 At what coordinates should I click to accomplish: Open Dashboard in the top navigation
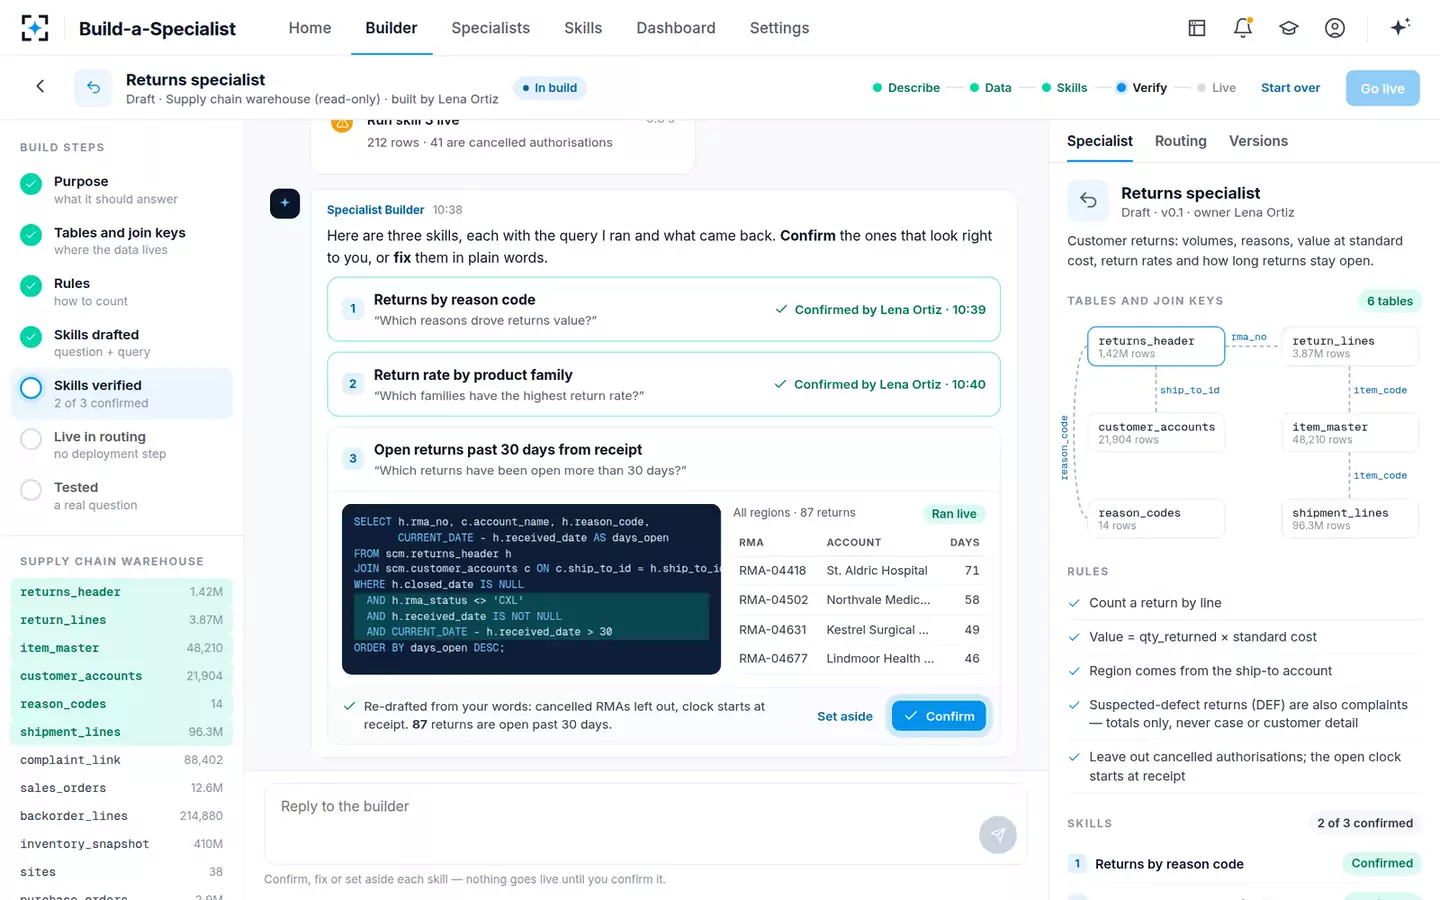point(676,28)
